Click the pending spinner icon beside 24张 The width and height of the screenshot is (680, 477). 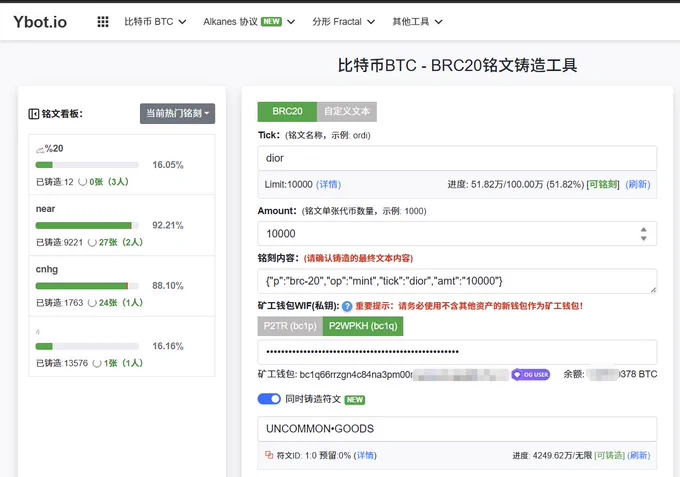click(x=92, y=303)
